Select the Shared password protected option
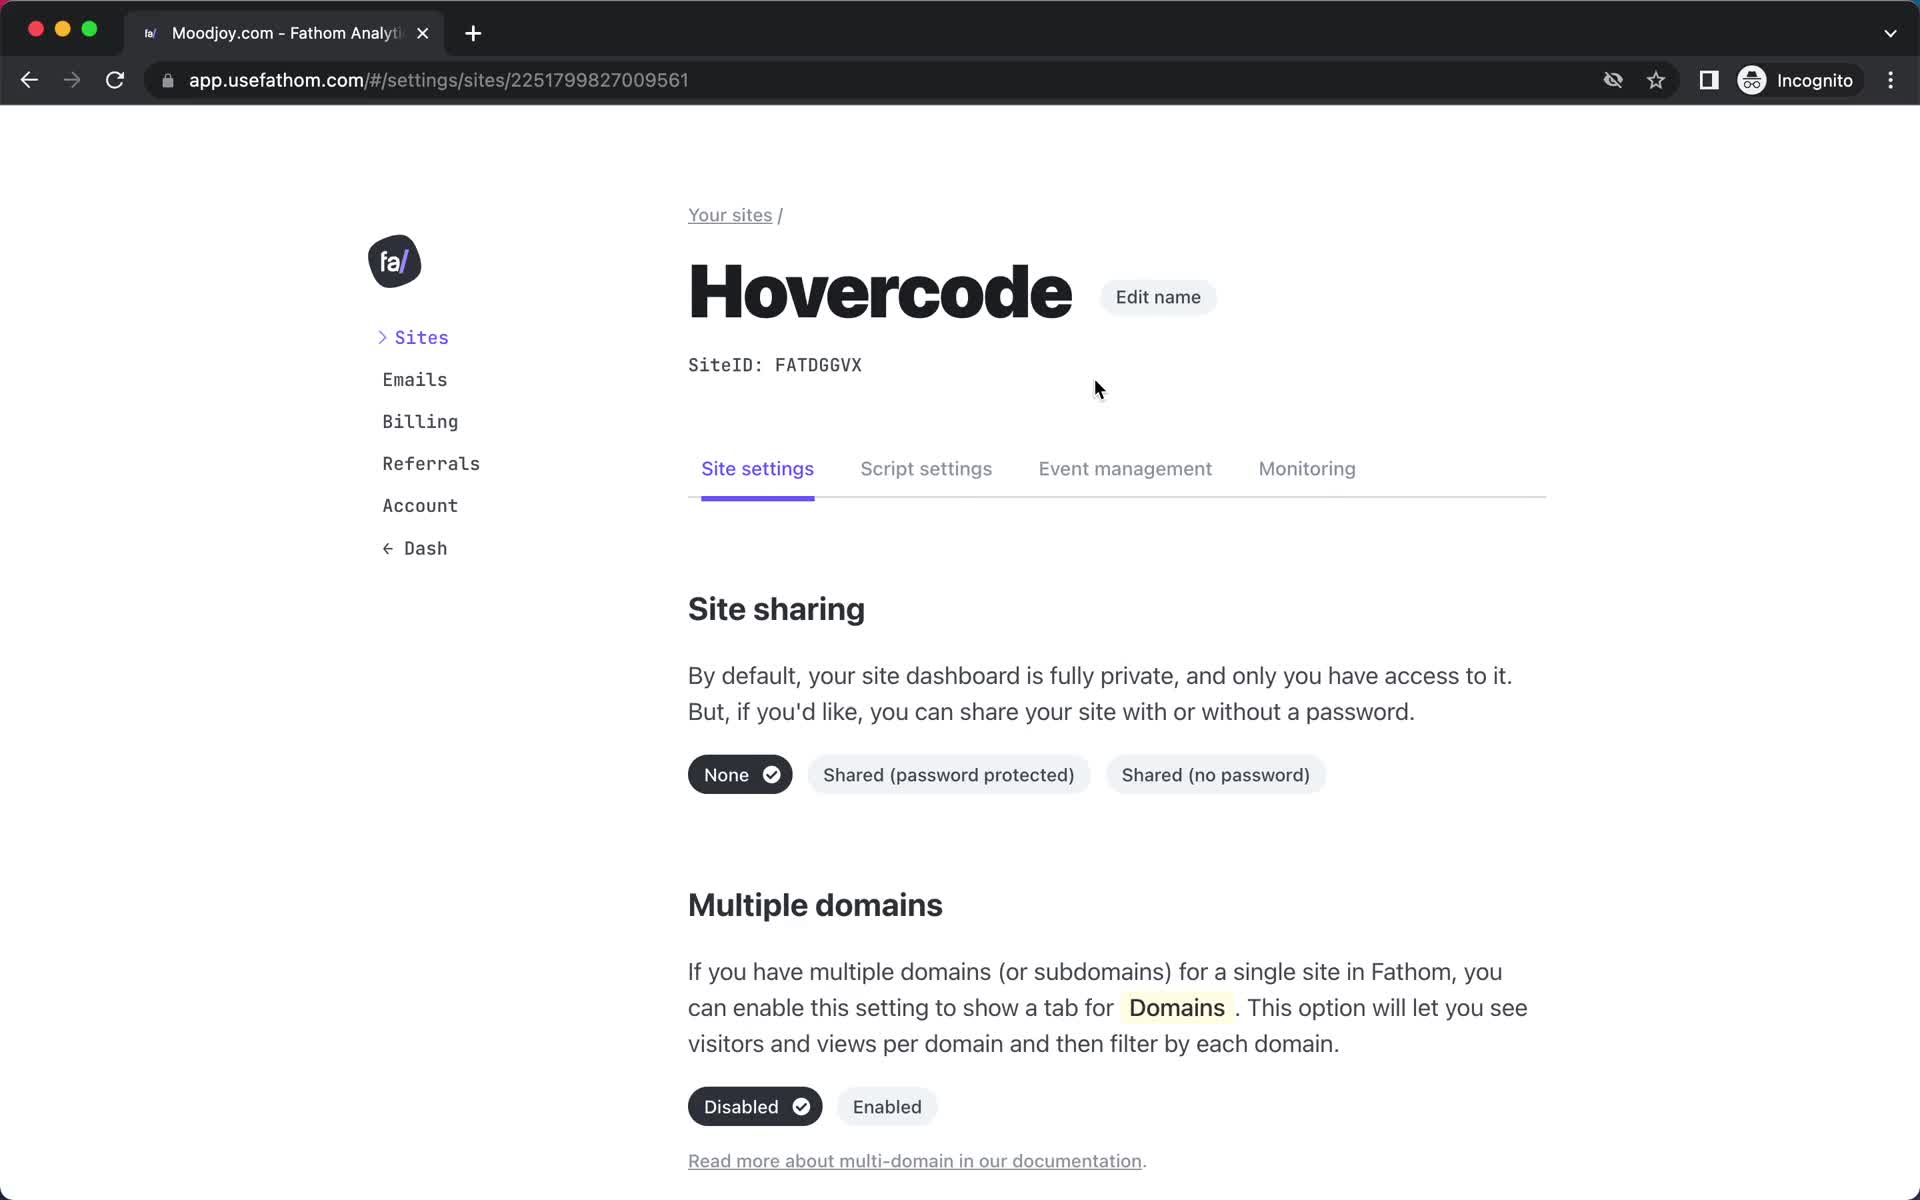The height and width of the screenshot is (1200, 1920). pyautogui.click(x=948, y=774)
